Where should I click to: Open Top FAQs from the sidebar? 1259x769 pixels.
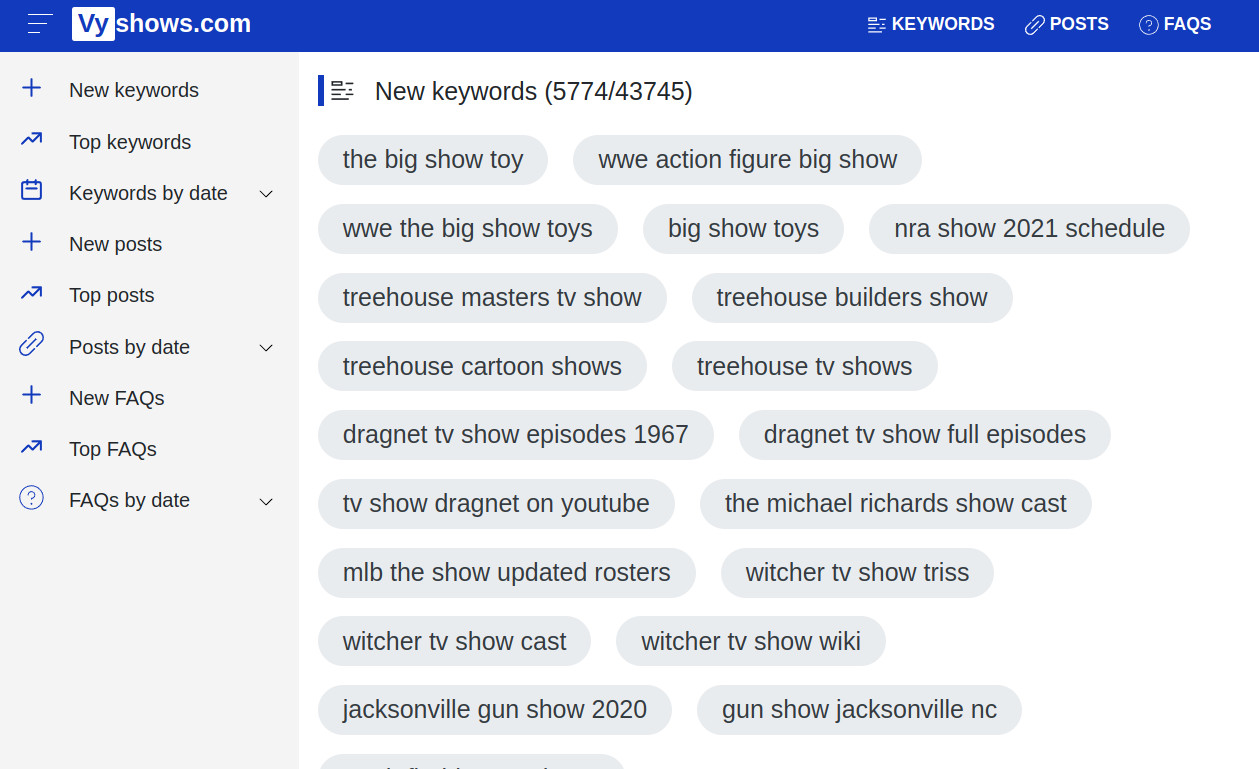[110, 448]
